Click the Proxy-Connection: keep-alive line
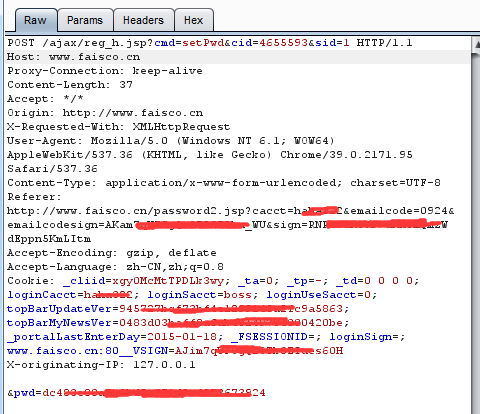 [105, 71]
